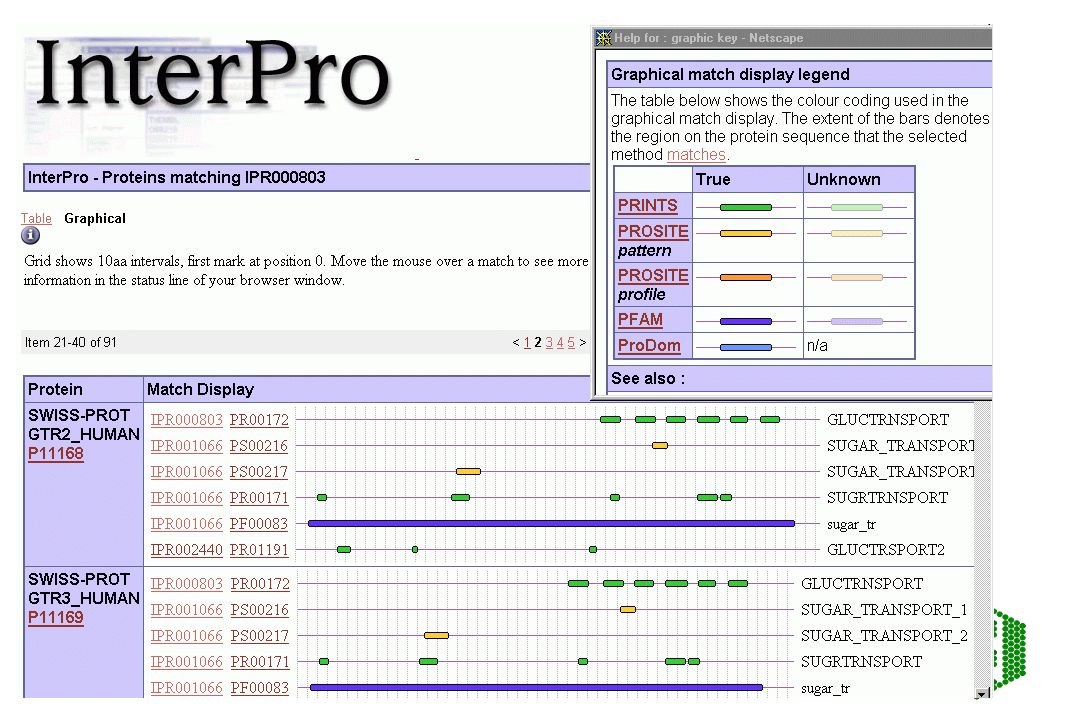Viewport: 1080px width, 720px height.
Task: Click the SUGAR_TRANSPORT_1 label
Action: tap(884, 610)
